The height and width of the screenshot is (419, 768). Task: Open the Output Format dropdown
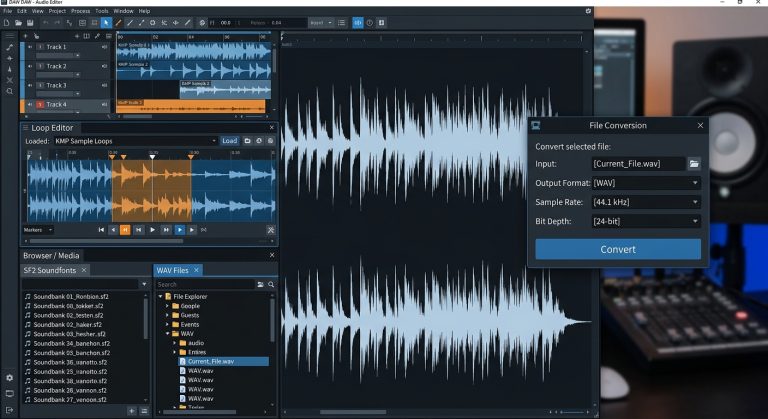click(x=646, y=183)
